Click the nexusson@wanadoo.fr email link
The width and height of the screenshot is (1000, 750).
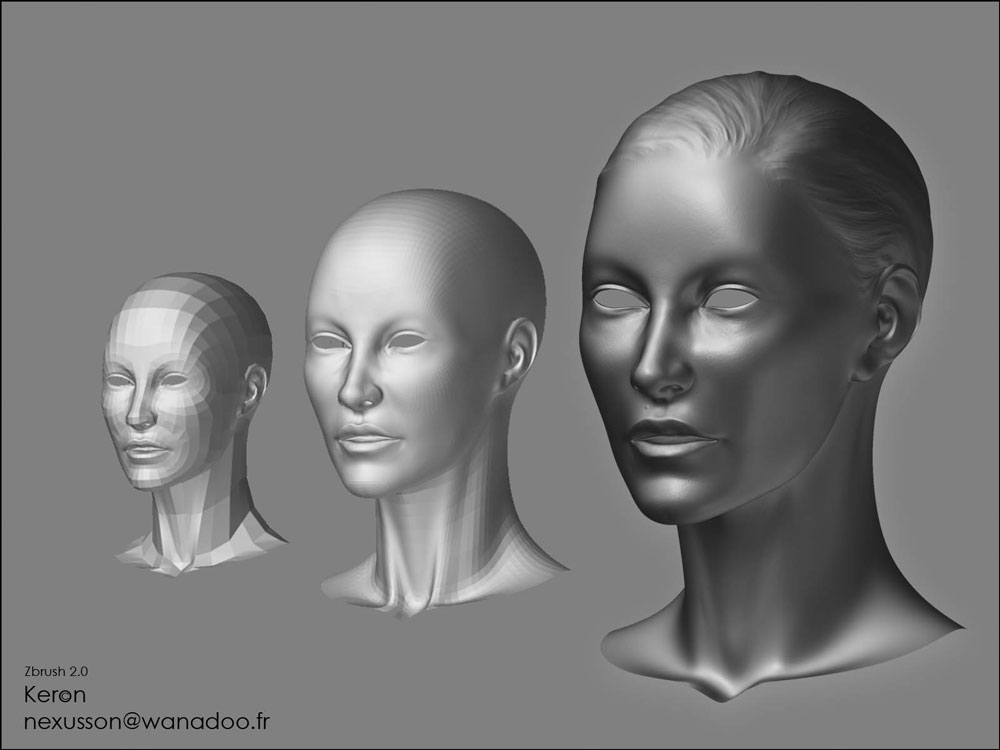pyautogui.click(x=145, y=722)
